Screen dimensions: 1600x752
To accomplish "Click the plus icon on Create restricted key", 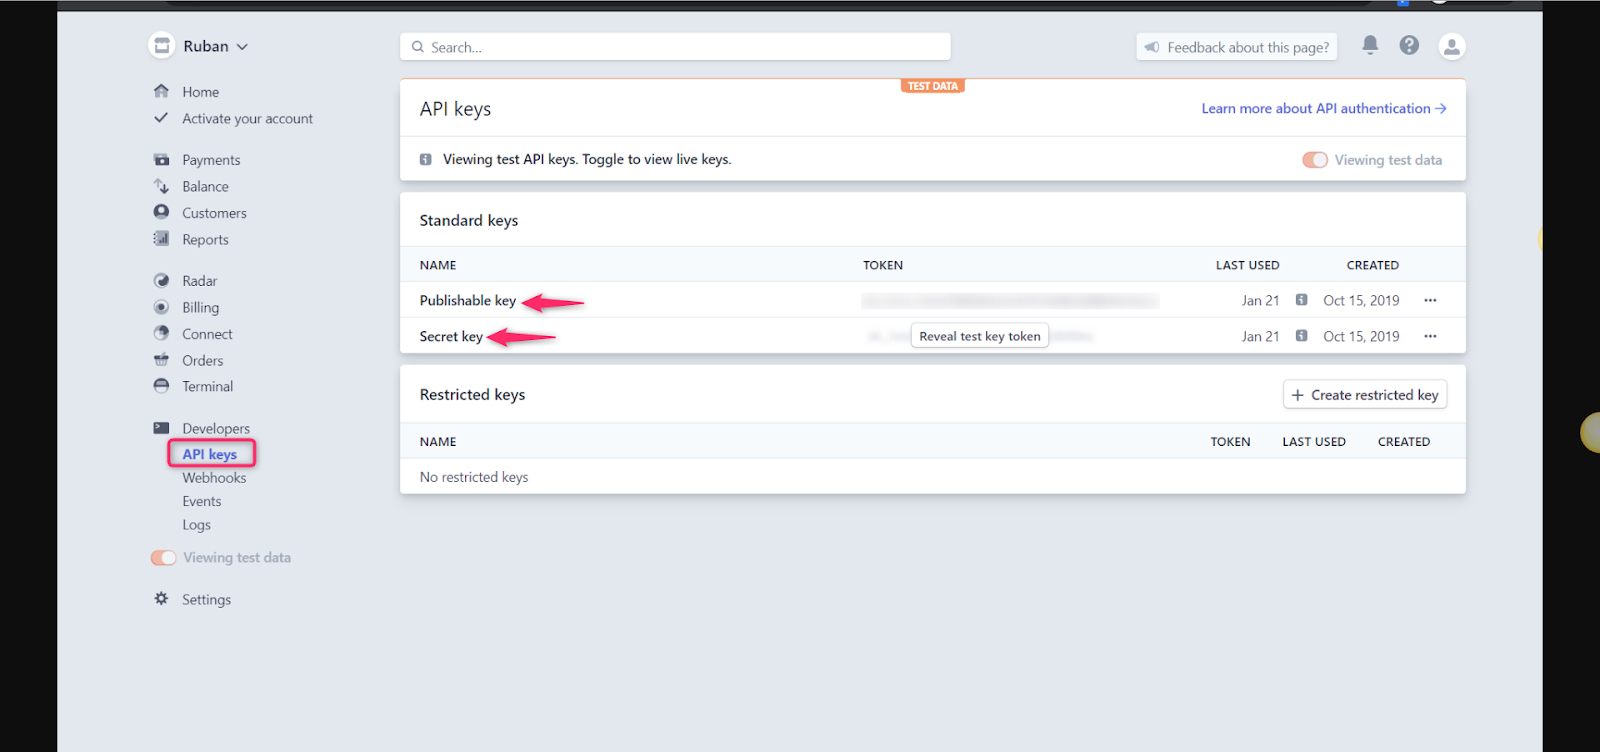I will (x=1298, y=395).
